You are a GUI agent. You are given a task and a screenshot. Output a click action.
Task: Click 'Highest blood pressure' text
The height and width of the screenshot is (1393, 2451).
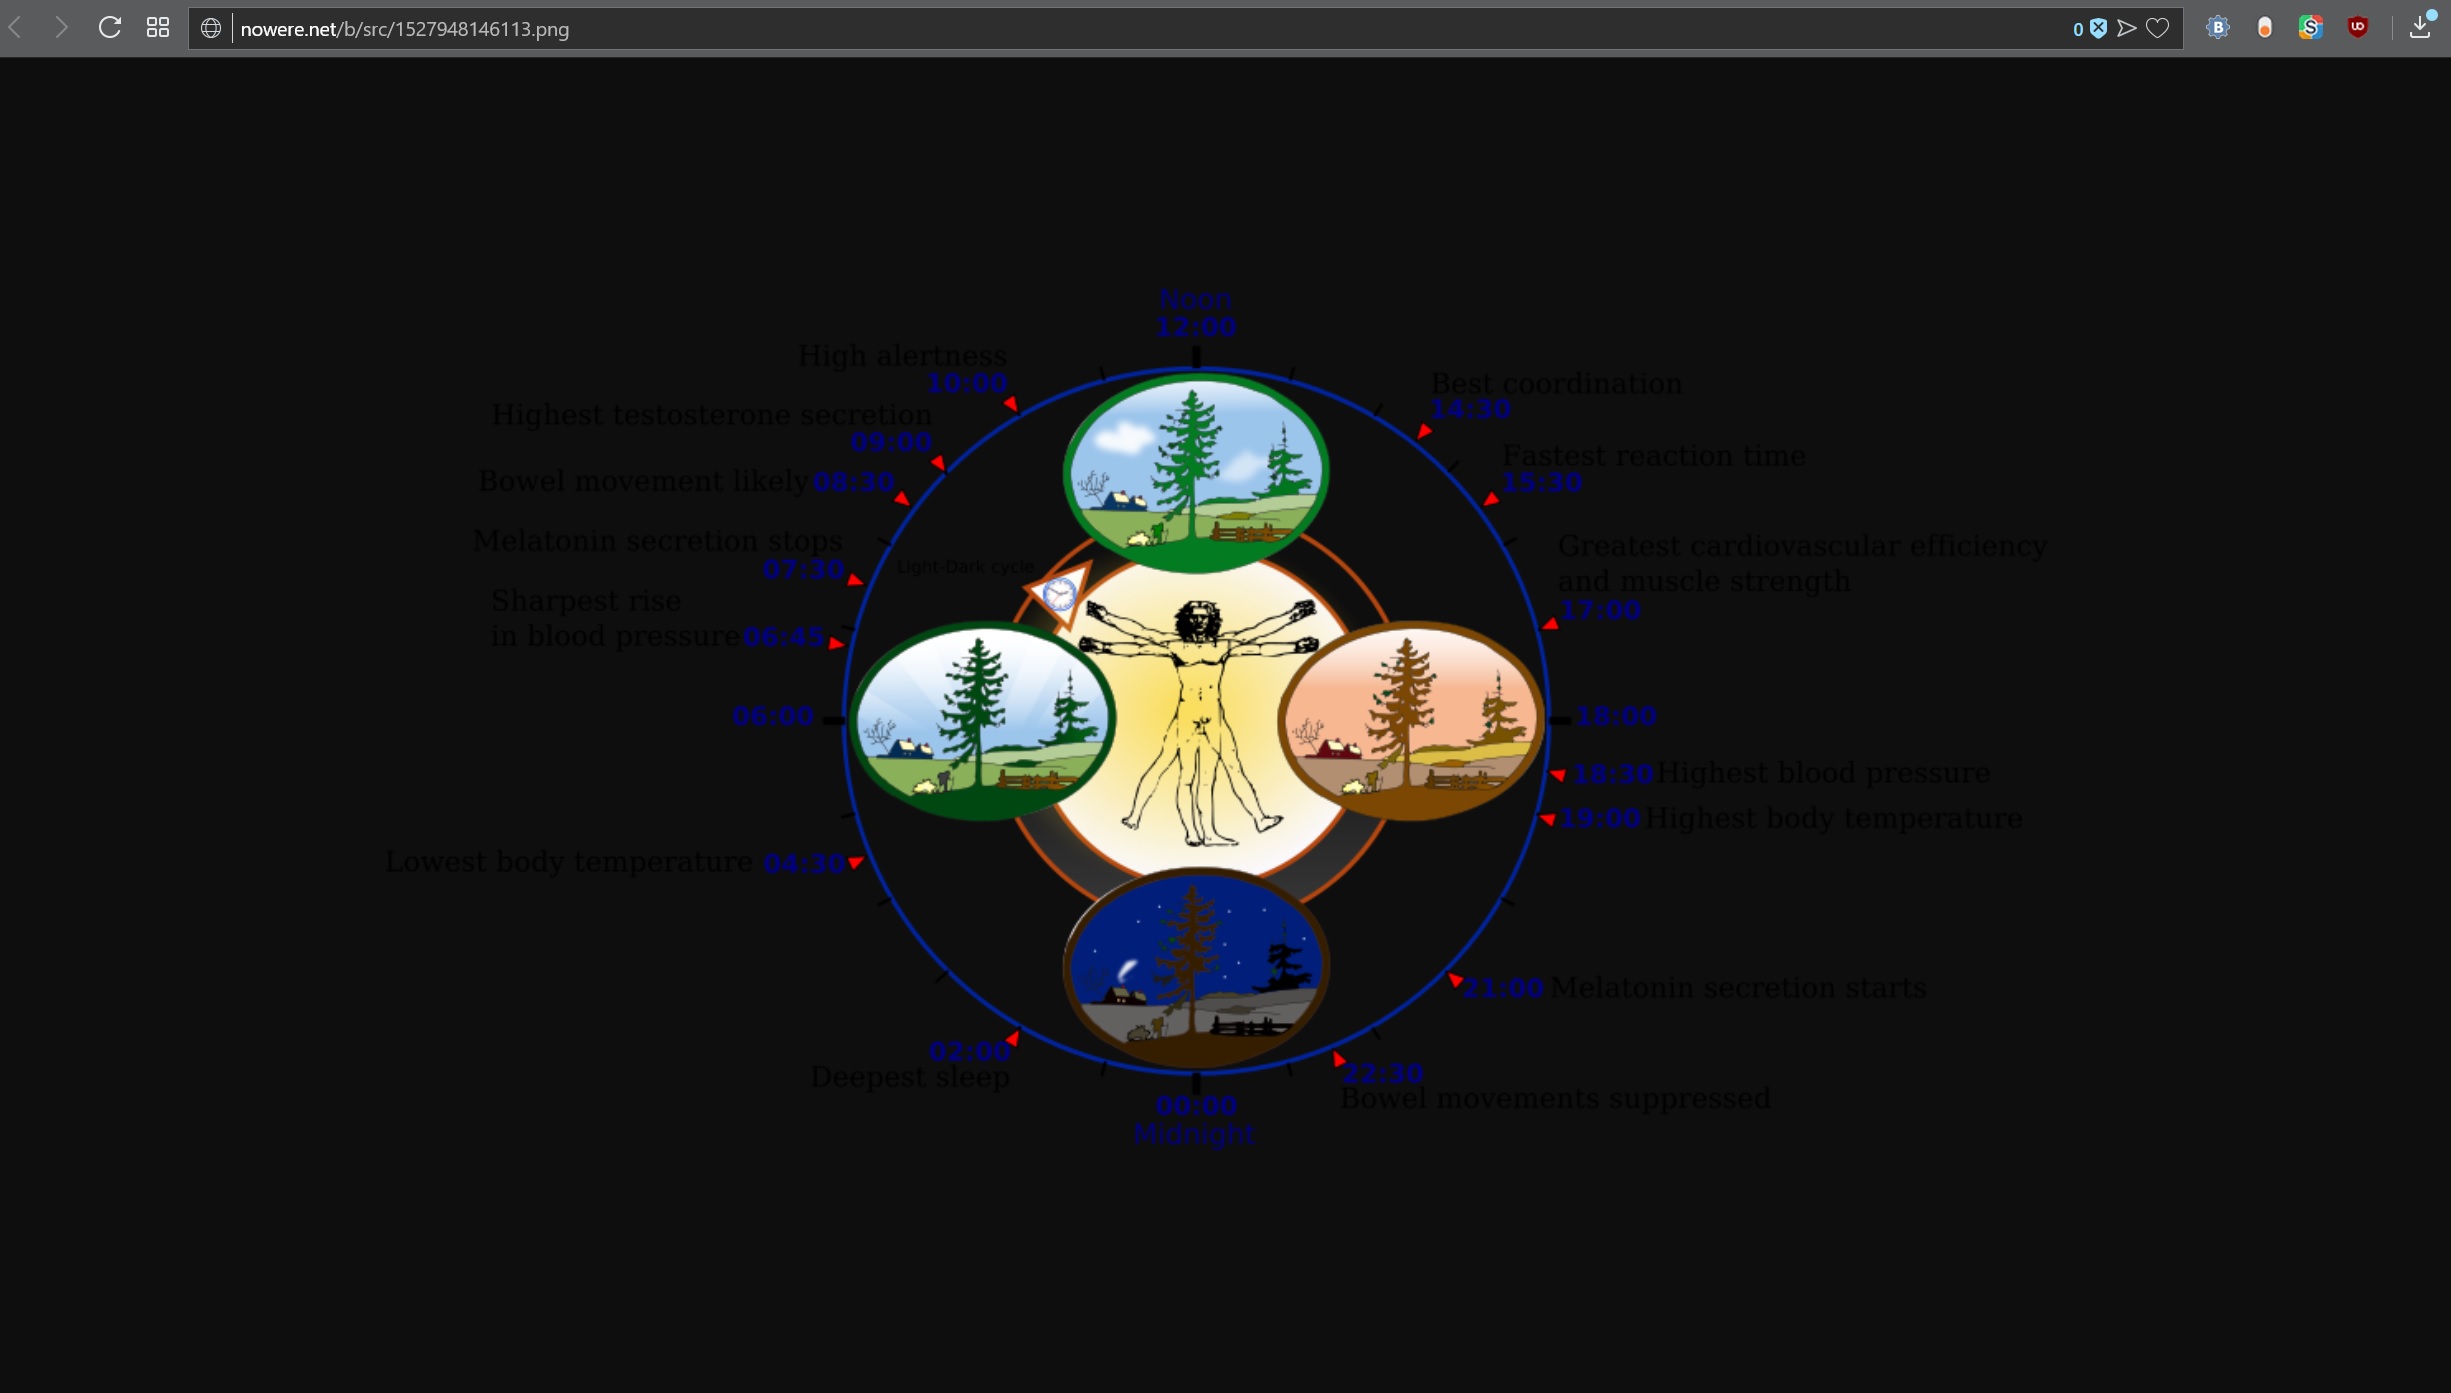(x=1823, y=773)
